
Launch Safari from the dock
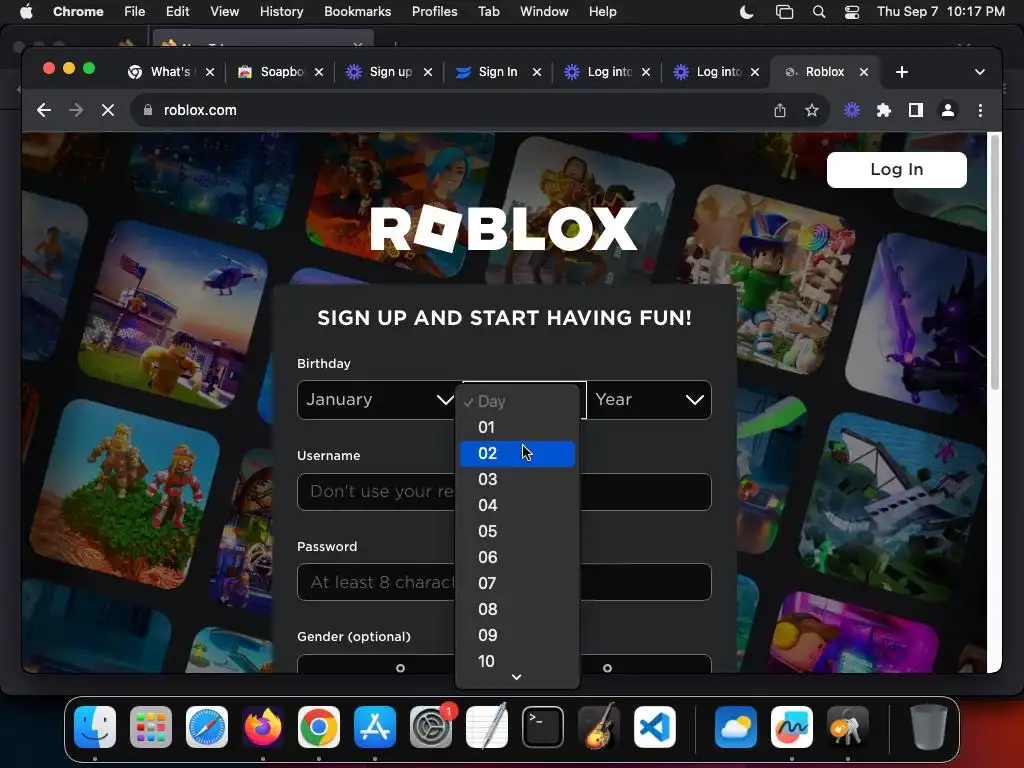(x=207, y=727)
